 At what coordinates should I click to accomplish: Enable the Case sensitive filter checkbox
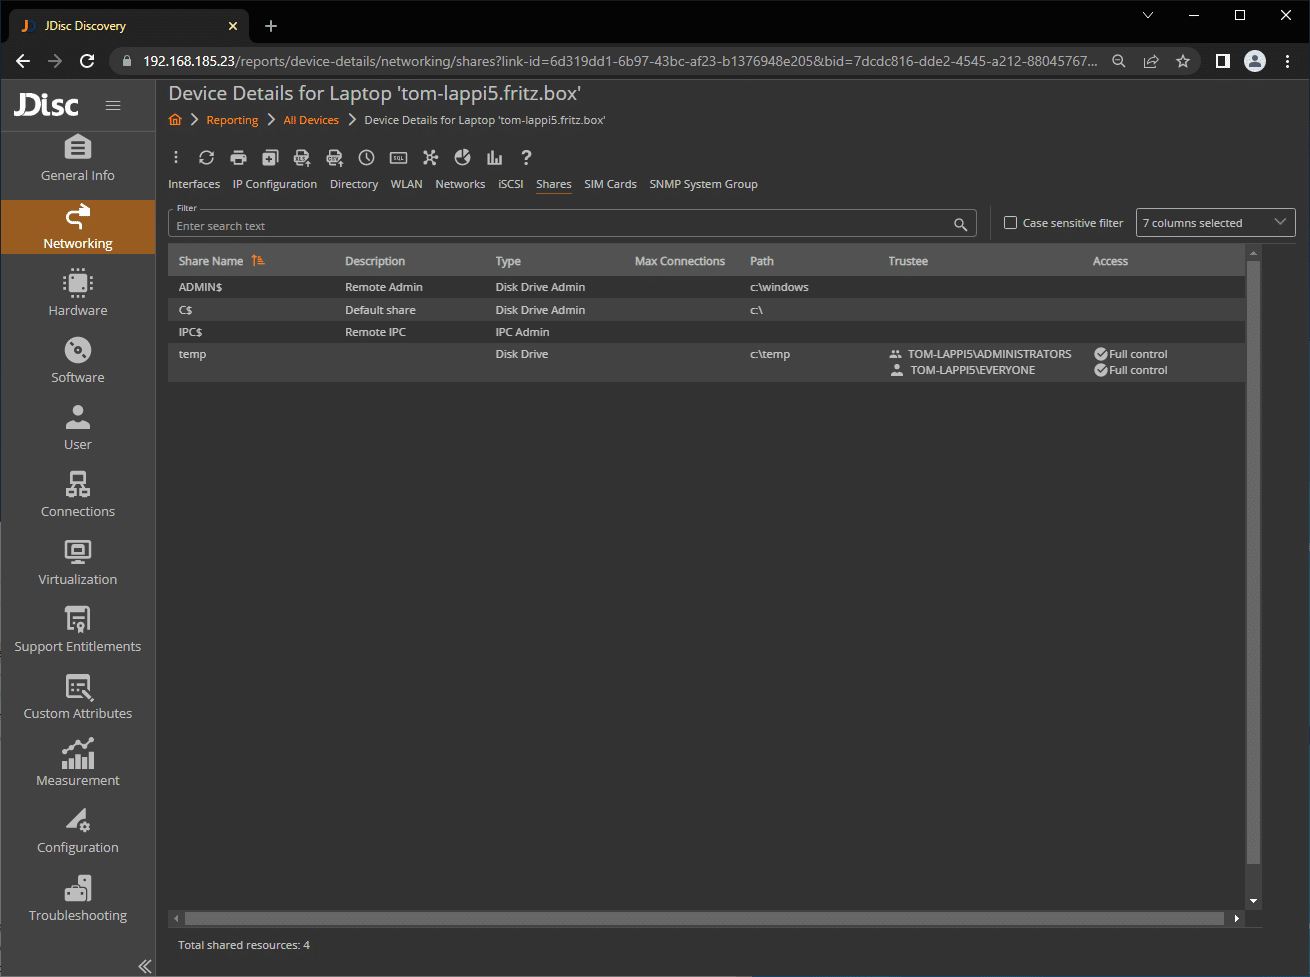(1010, 223)
